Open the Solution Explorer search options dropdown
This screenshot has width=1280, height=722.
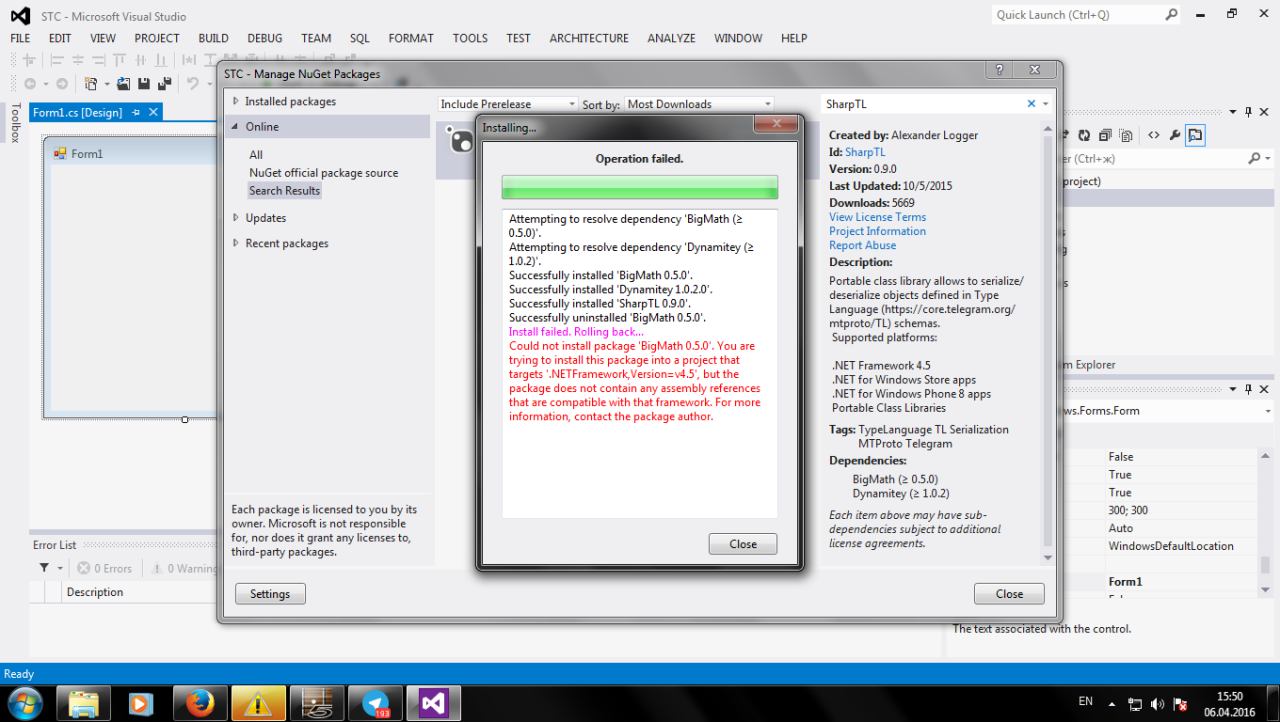[x=1267, y=158]
